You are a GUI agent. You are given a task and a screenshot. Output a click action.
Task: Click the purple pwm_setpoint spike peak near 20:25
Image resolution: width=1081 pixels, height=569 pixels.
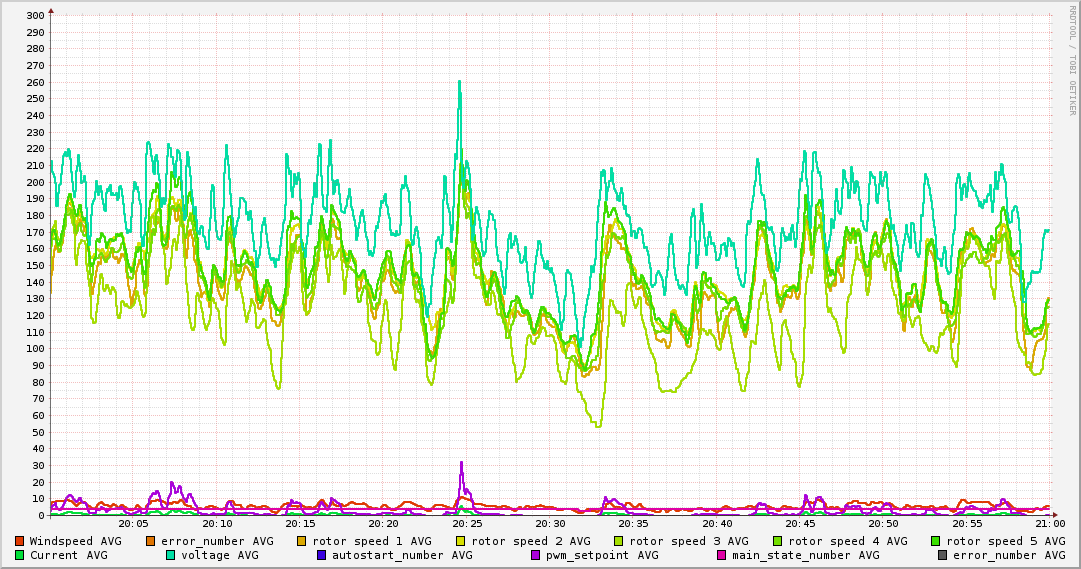461,463
